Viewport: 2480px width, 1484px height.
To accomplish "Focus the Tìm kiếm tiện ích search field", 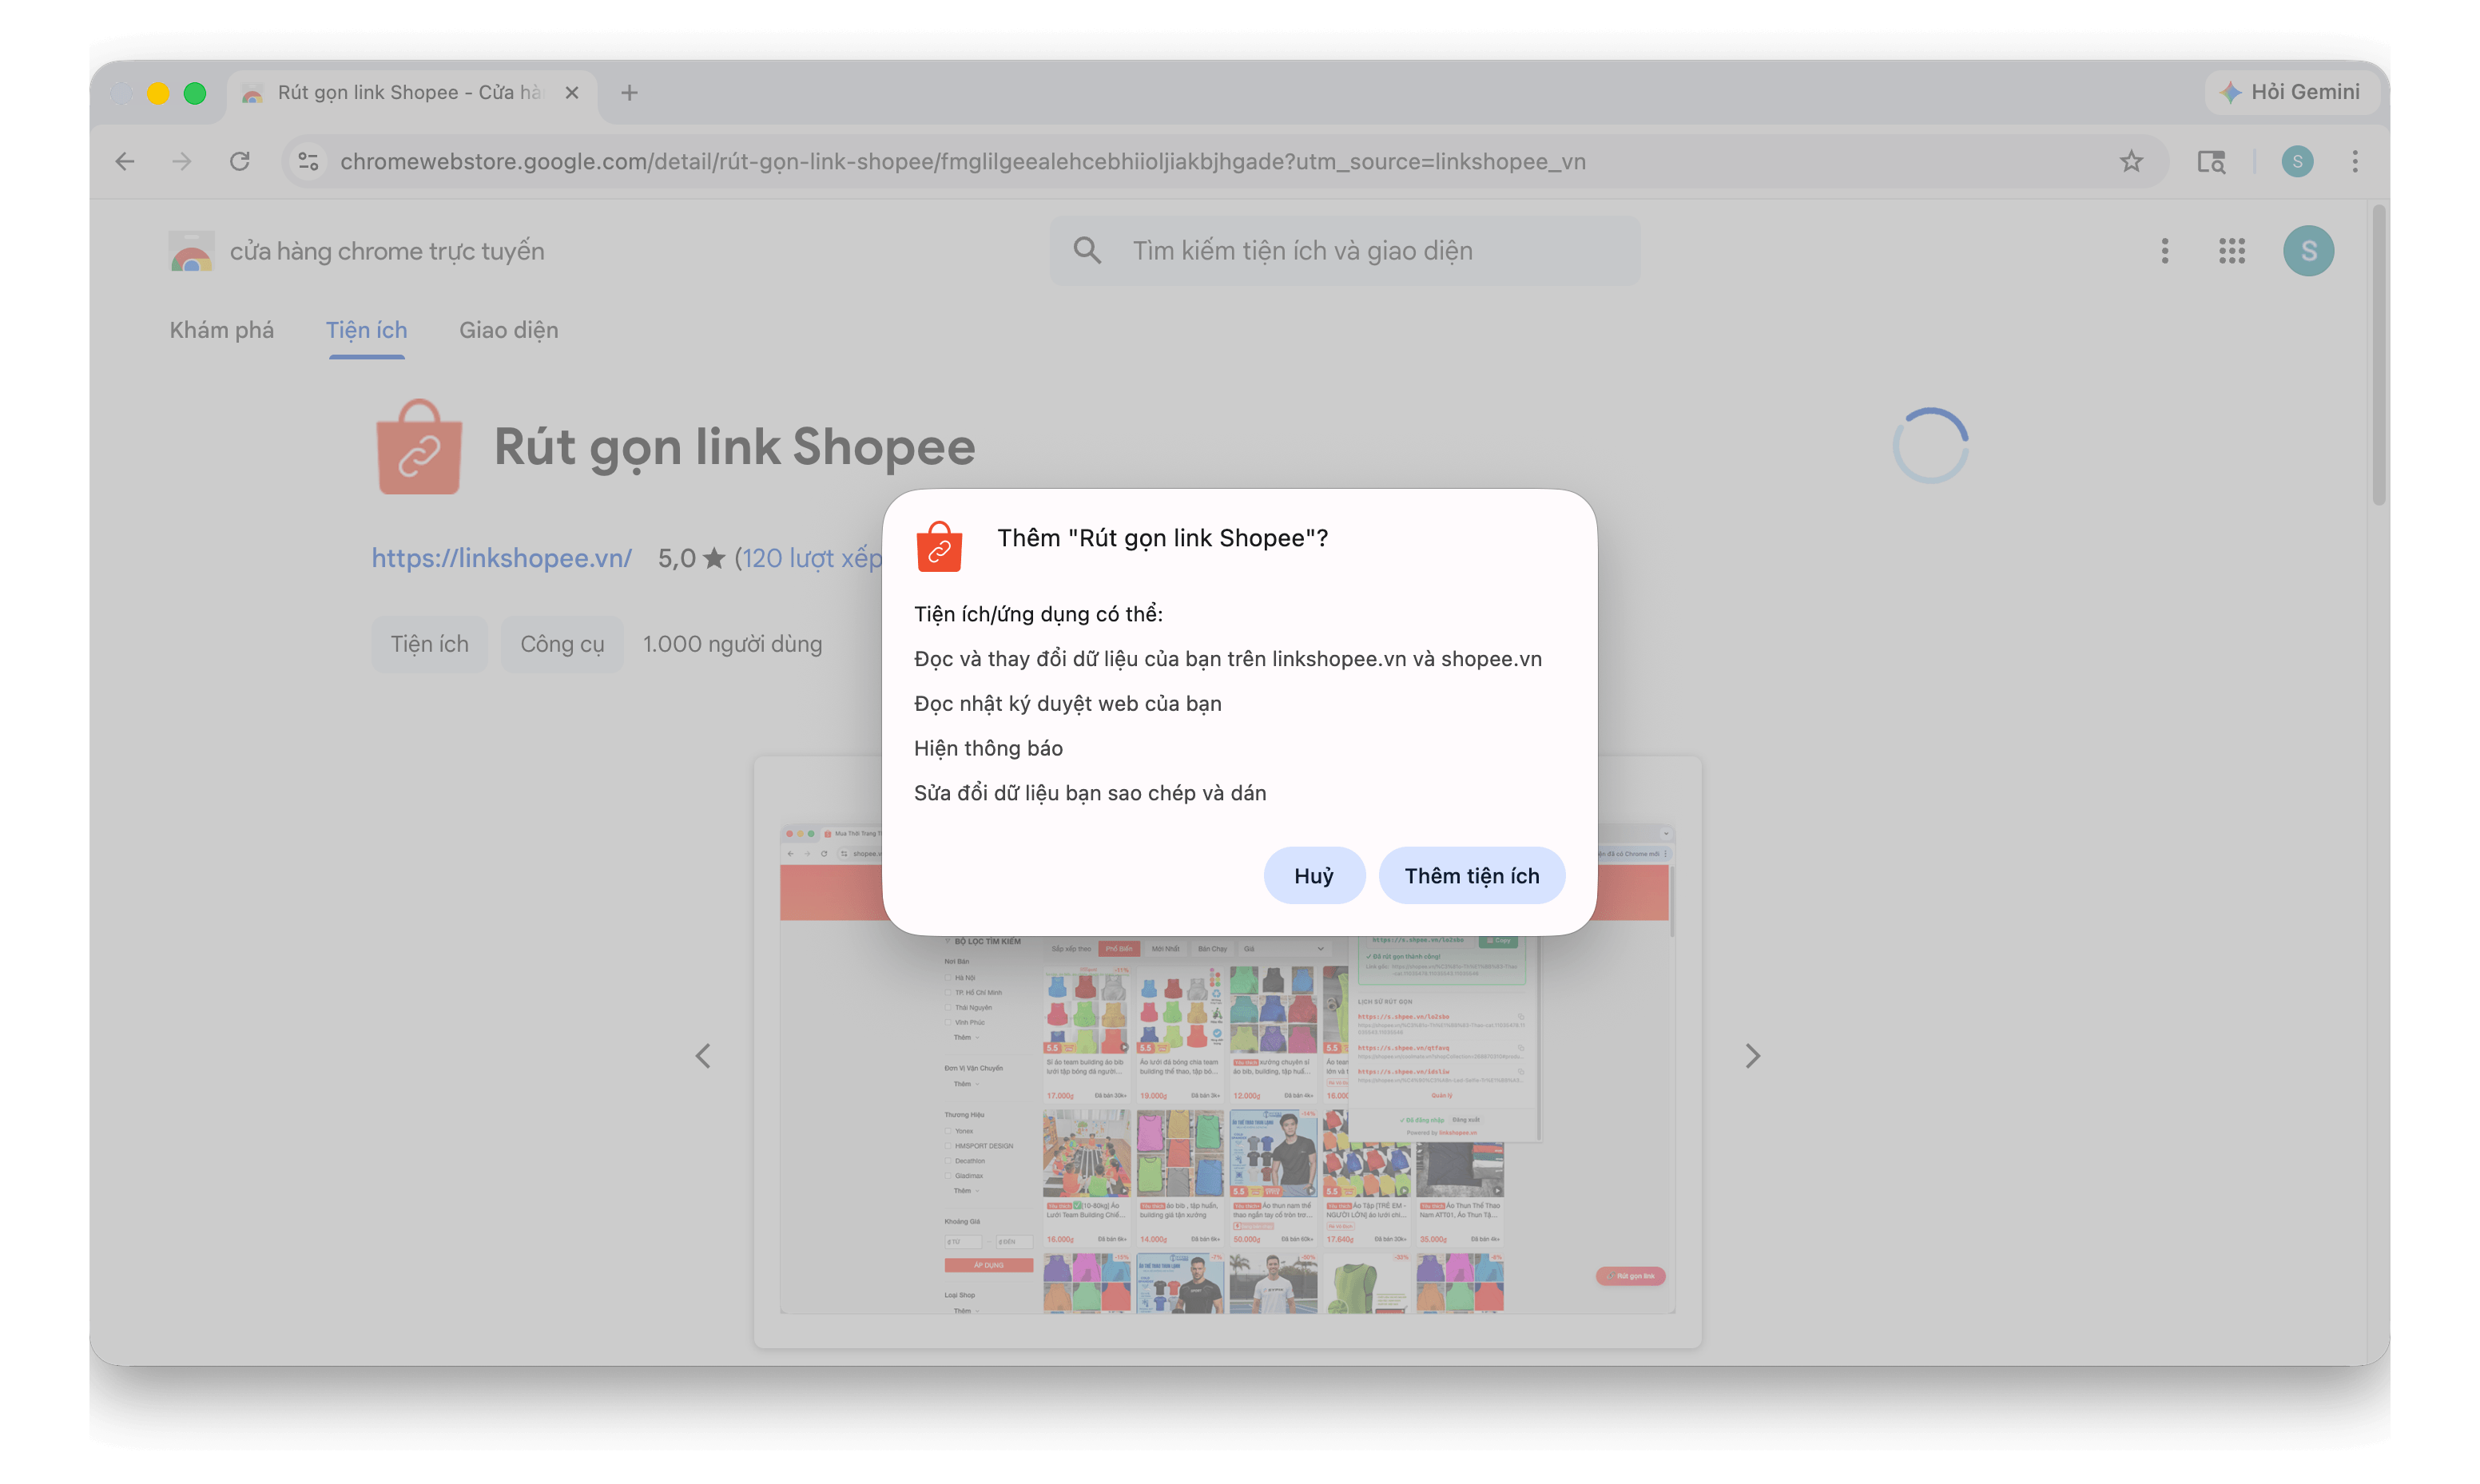I will [1345, 250].
